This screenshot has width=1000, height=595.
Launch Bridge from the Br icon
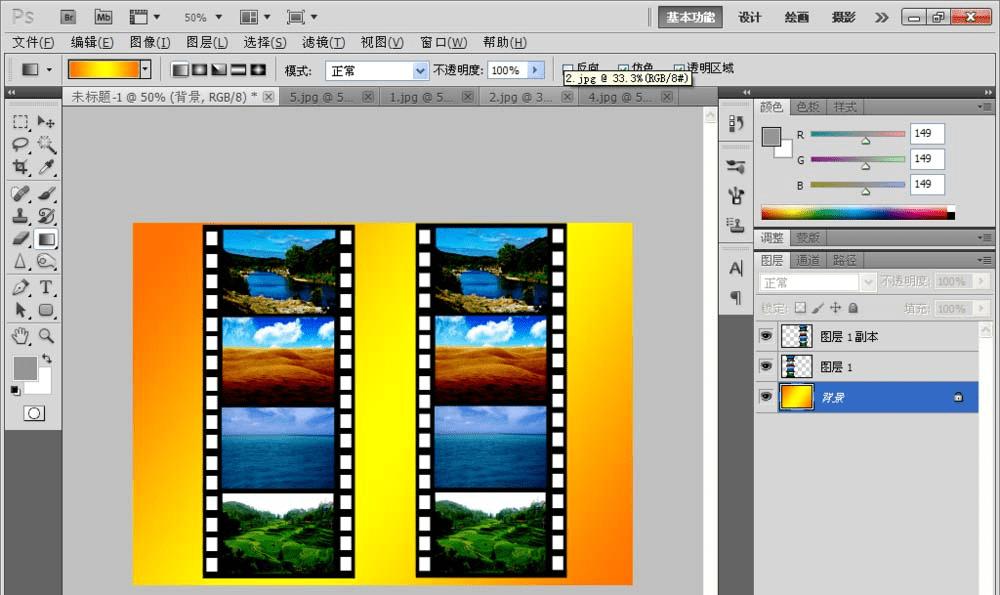(x=68, y=17)
